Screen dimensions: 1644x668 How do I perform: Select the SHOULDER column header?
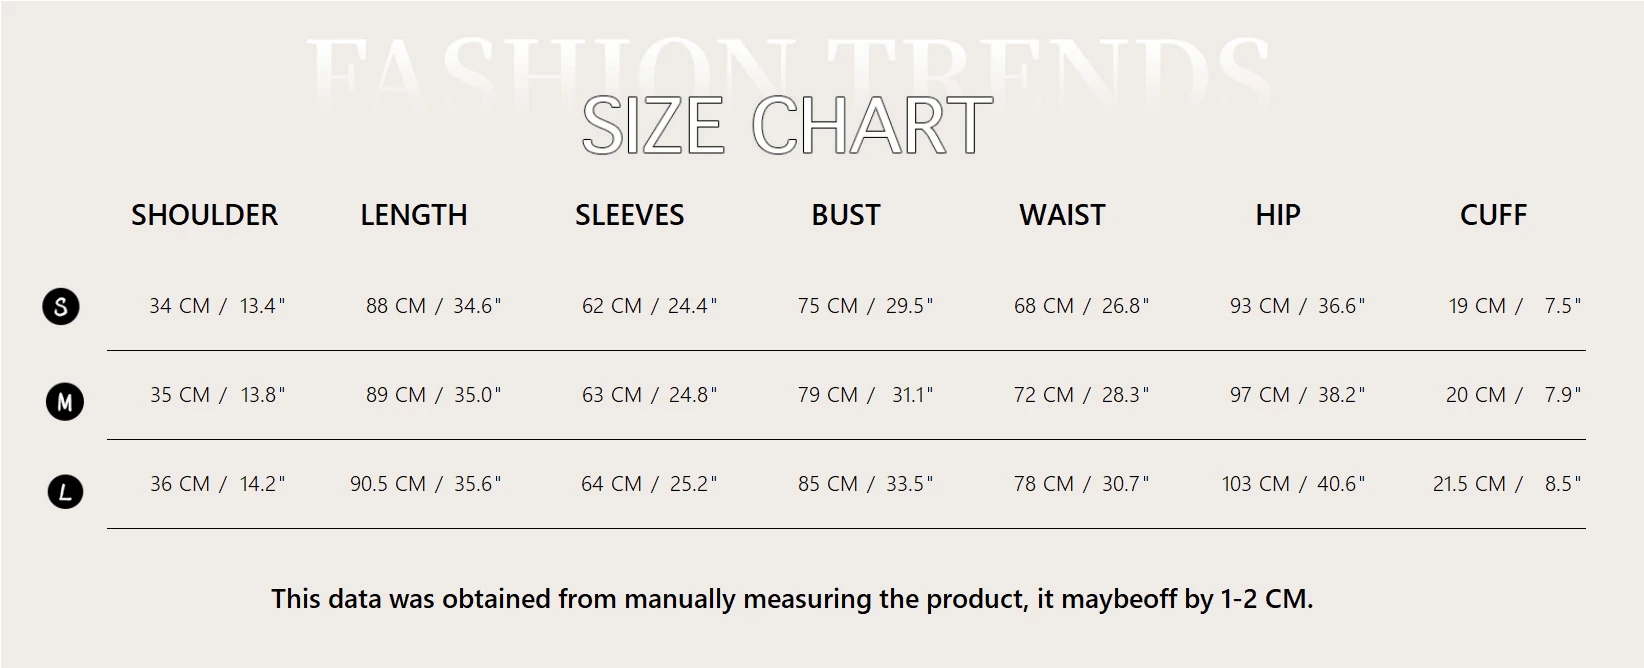point(204,215)
